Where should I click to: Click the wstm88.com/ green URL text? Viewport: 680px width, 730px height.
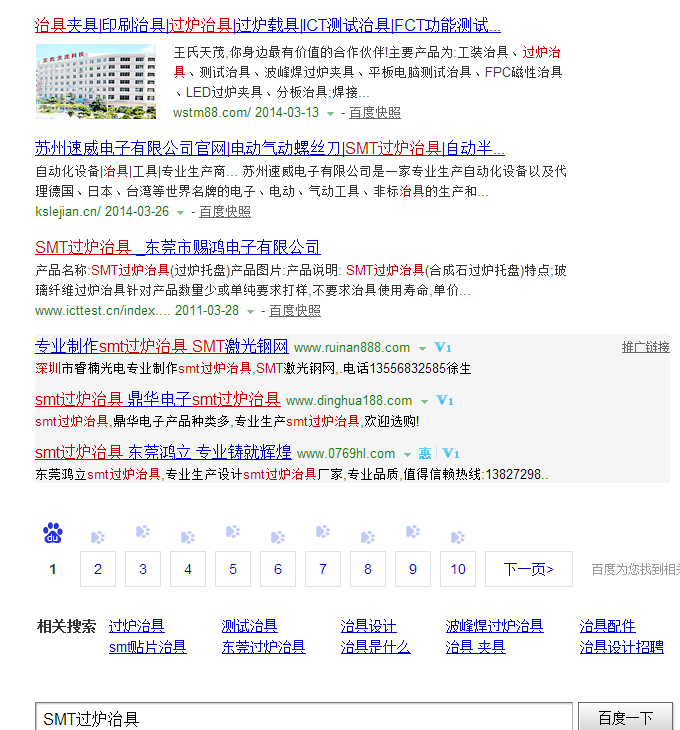tap(212, 113)
